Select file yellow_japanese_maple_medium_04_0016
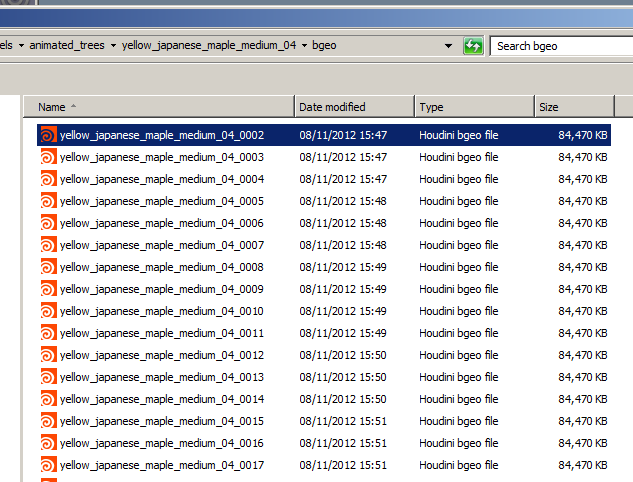633x482 pixels. coord(161,443)
